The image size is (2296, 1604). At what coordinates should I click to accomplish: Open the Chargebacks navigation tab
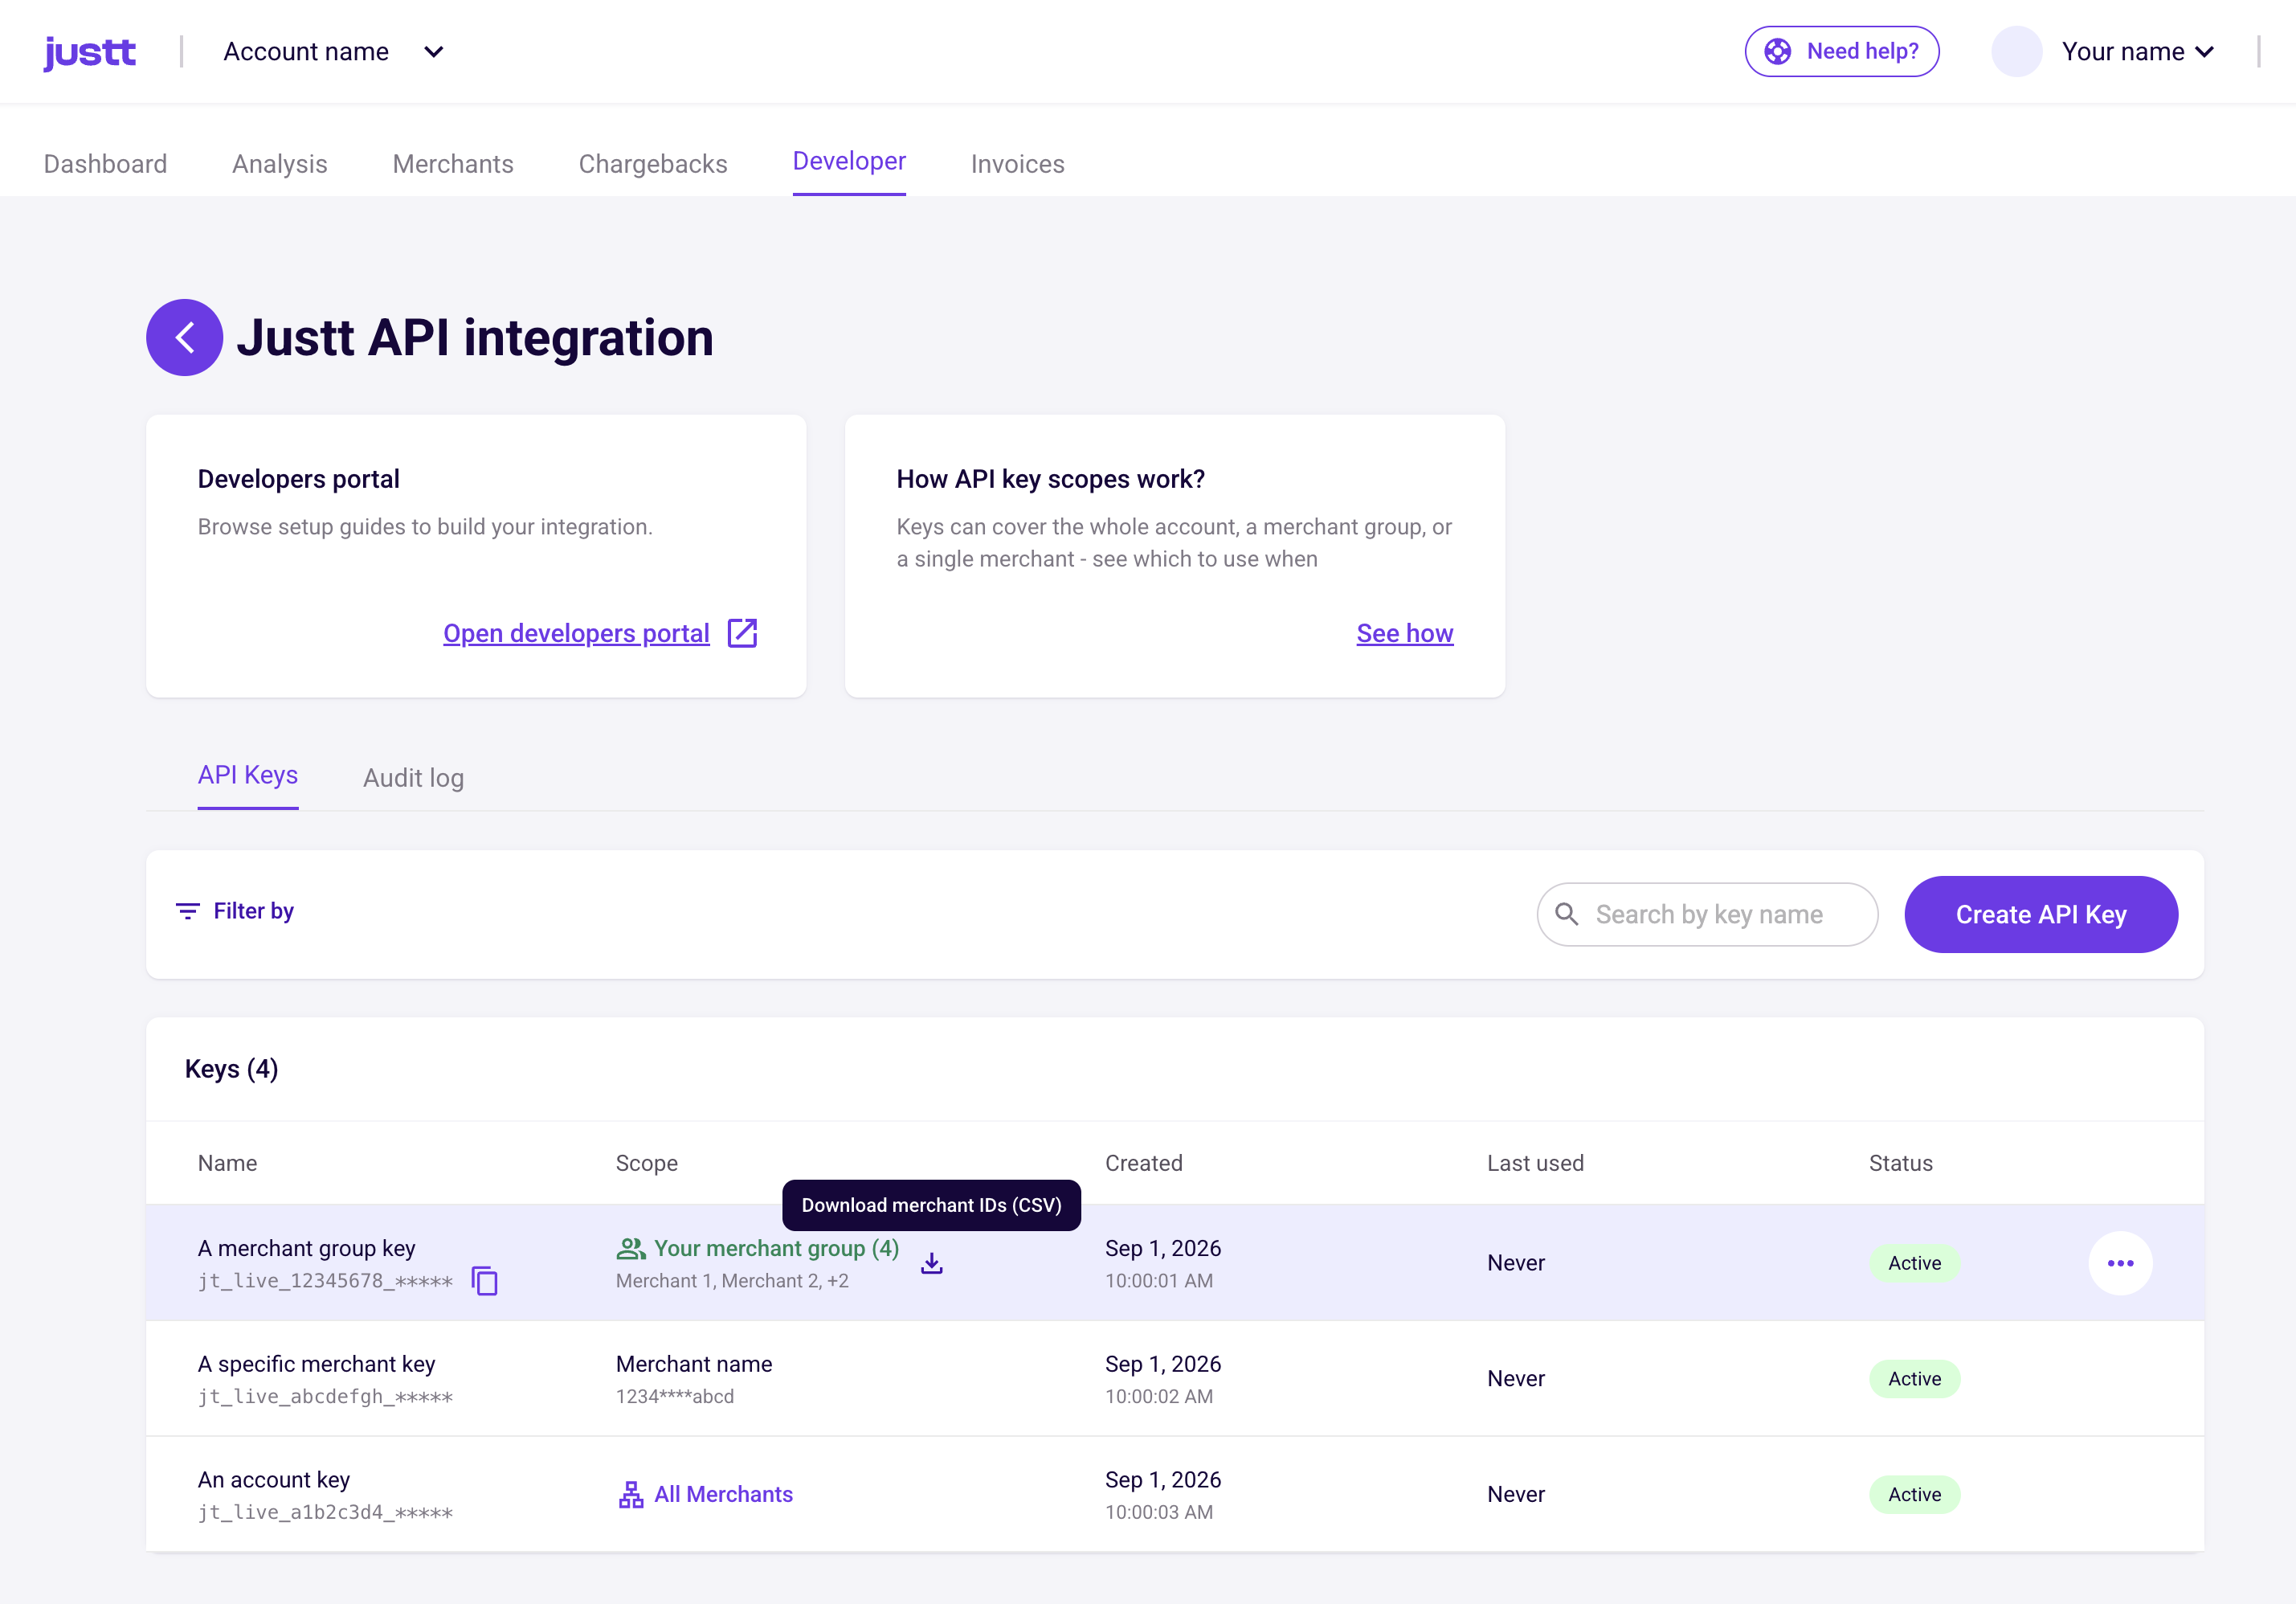tap(653, 164)
